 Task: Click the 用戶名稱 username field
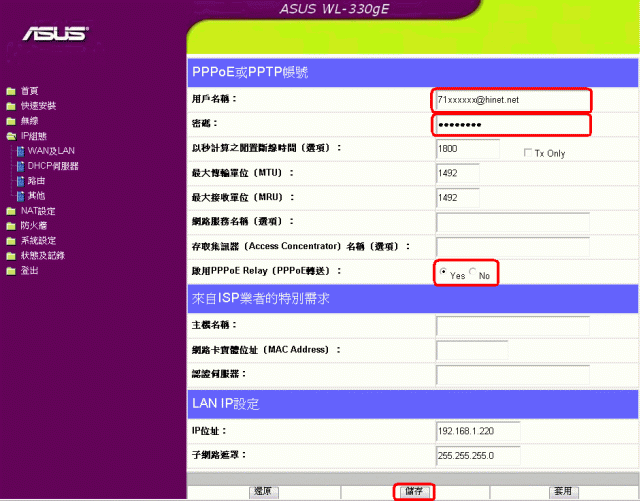512,100
